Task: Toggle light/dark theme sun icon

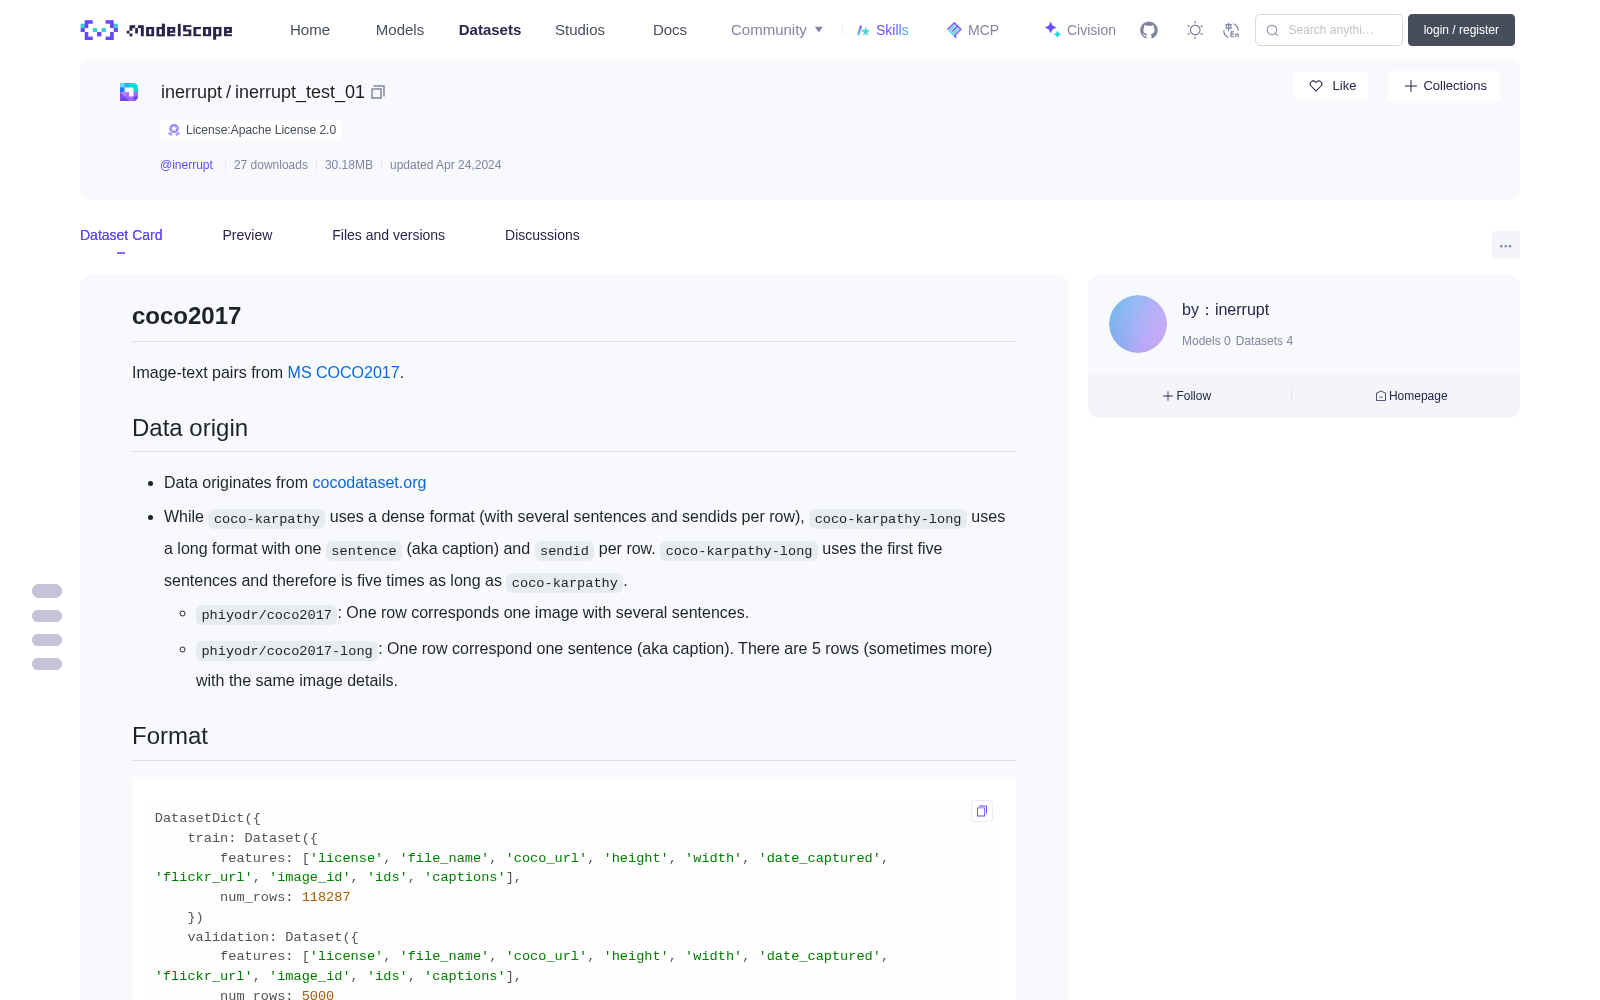Action: pos(1195,30)
